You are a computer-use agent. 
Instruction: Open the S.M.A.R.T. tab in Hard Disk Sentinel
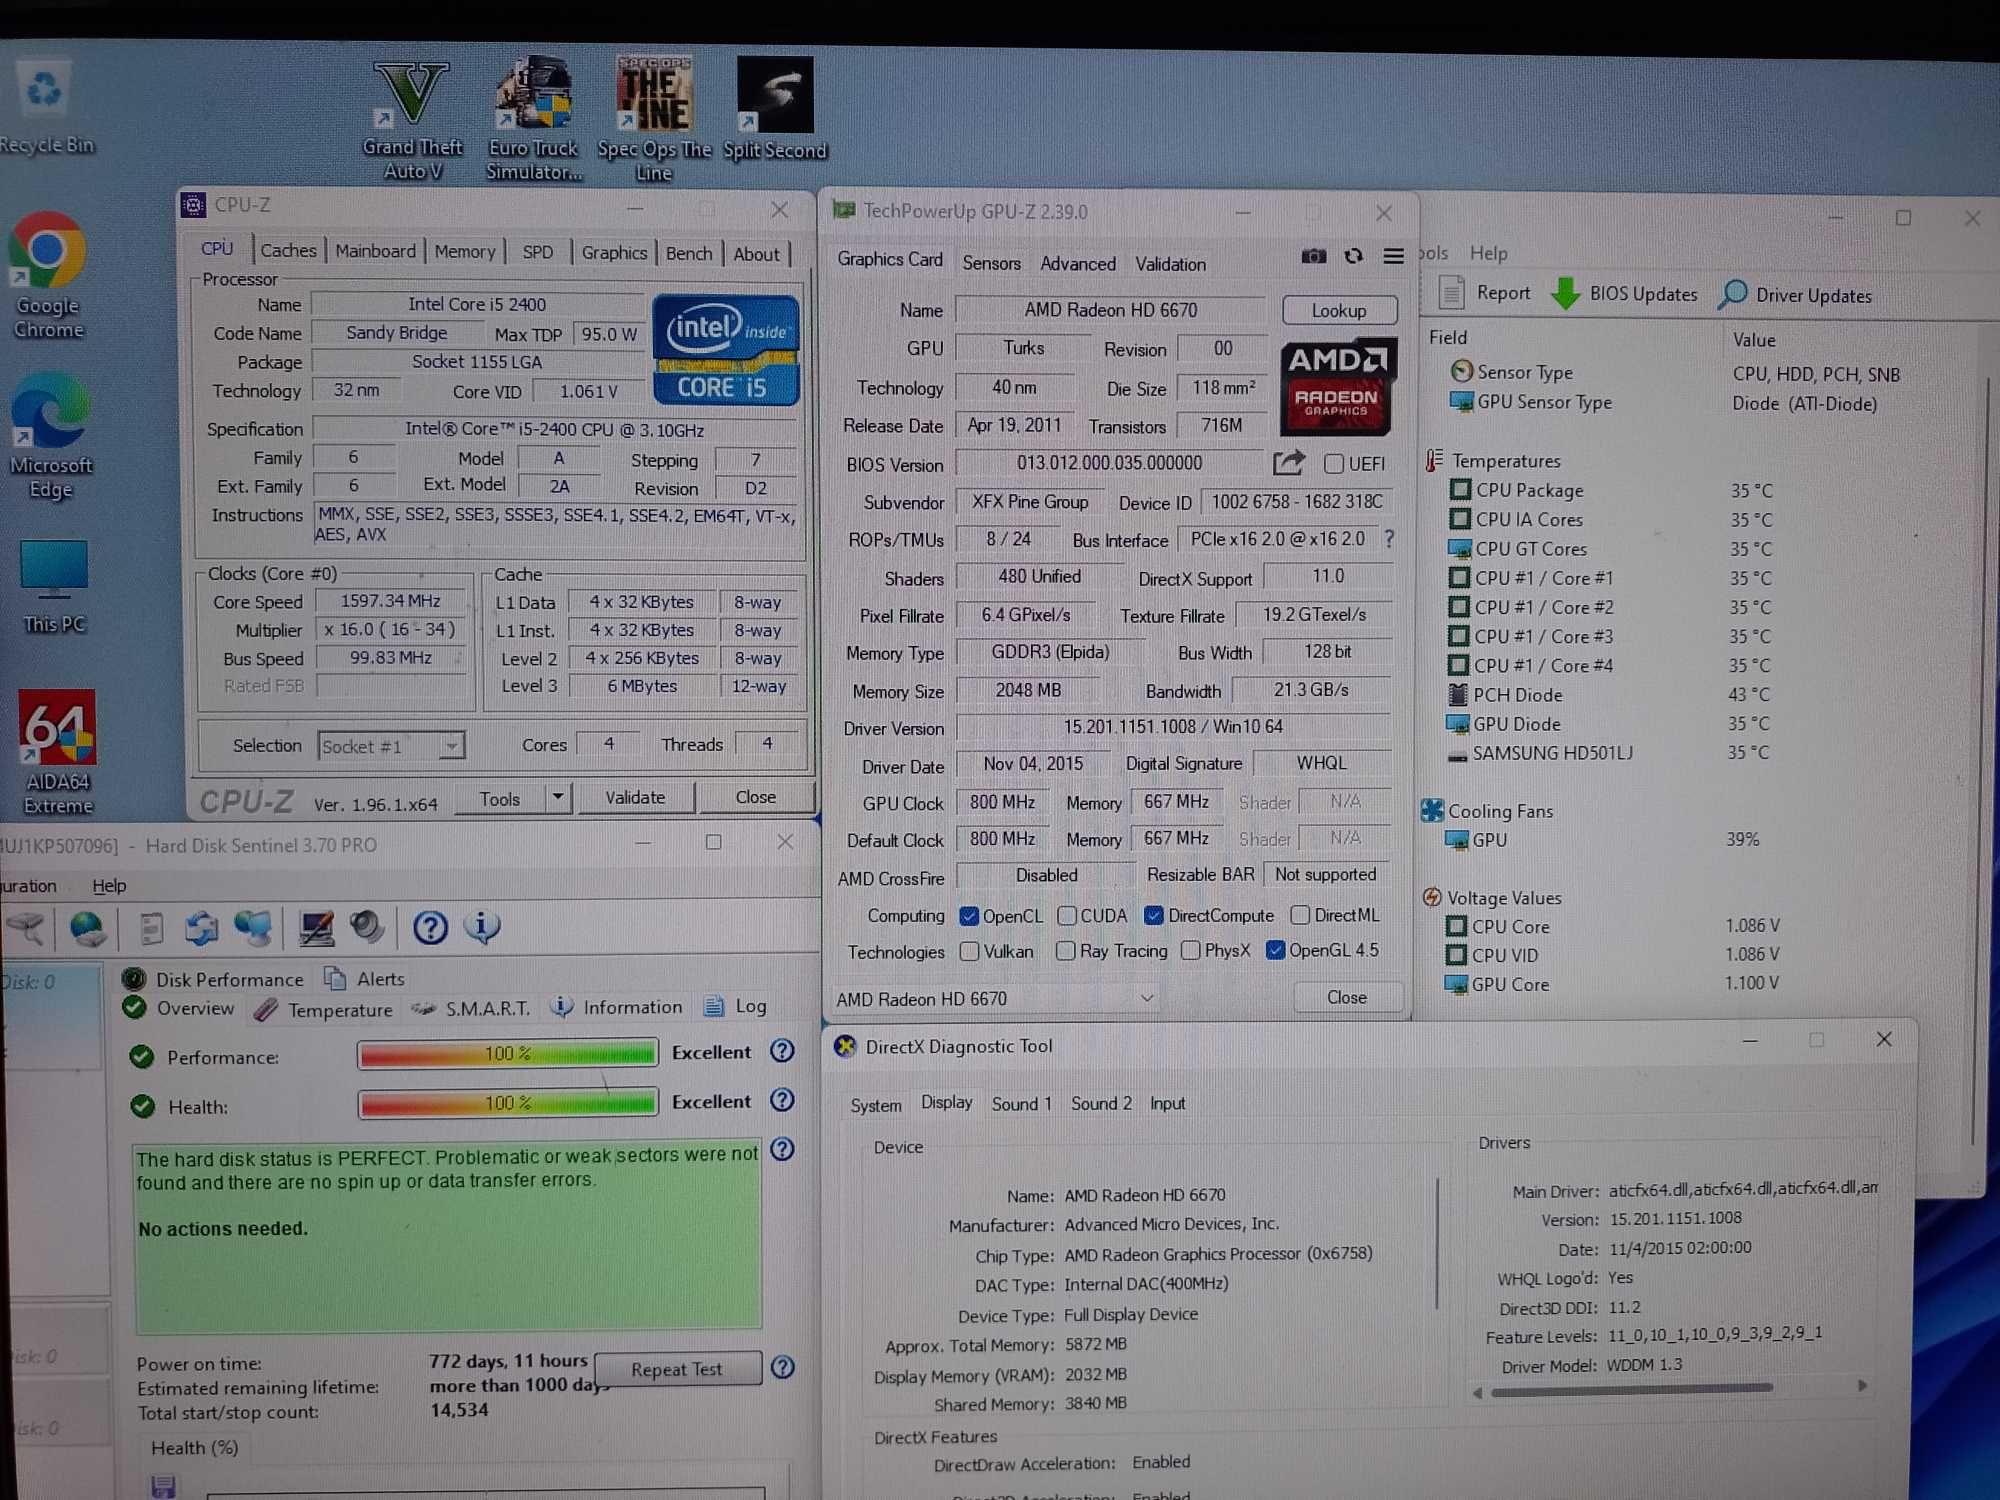472,1008
